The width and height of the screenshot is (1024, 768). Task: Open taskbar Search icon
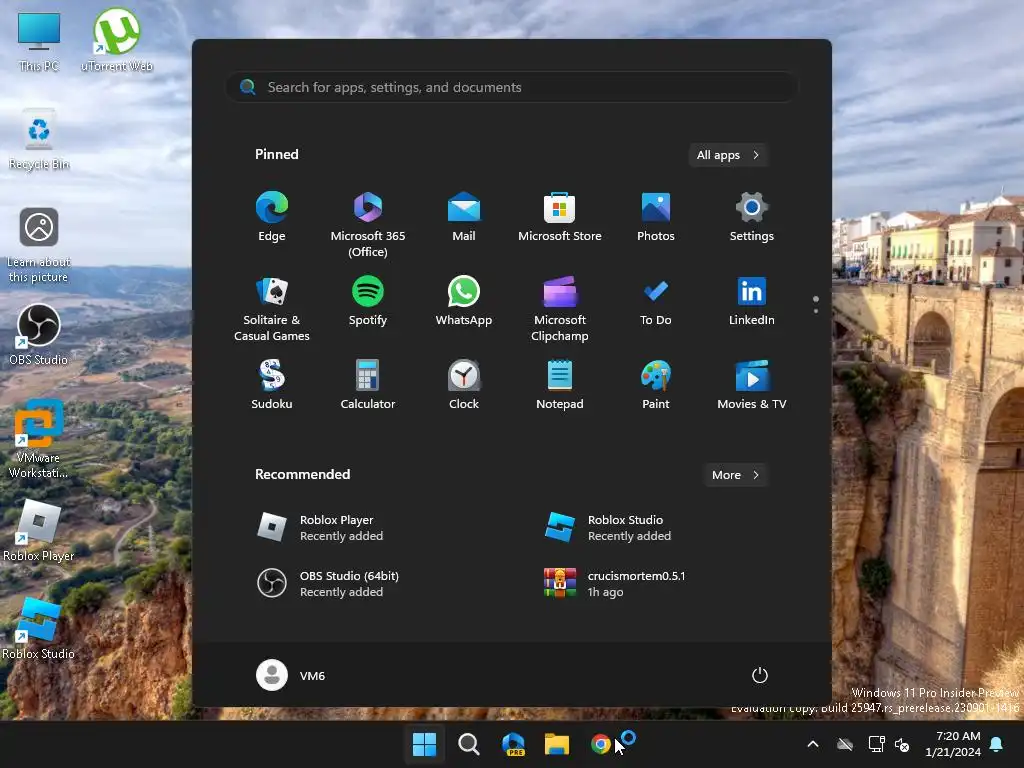468,743
